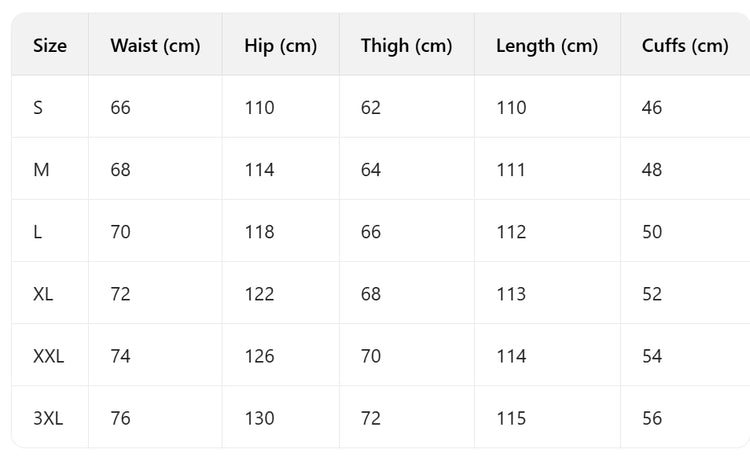Click the Cuffs (cm) column header
Viewport: 750px width, 464px height.
[685, 45]
